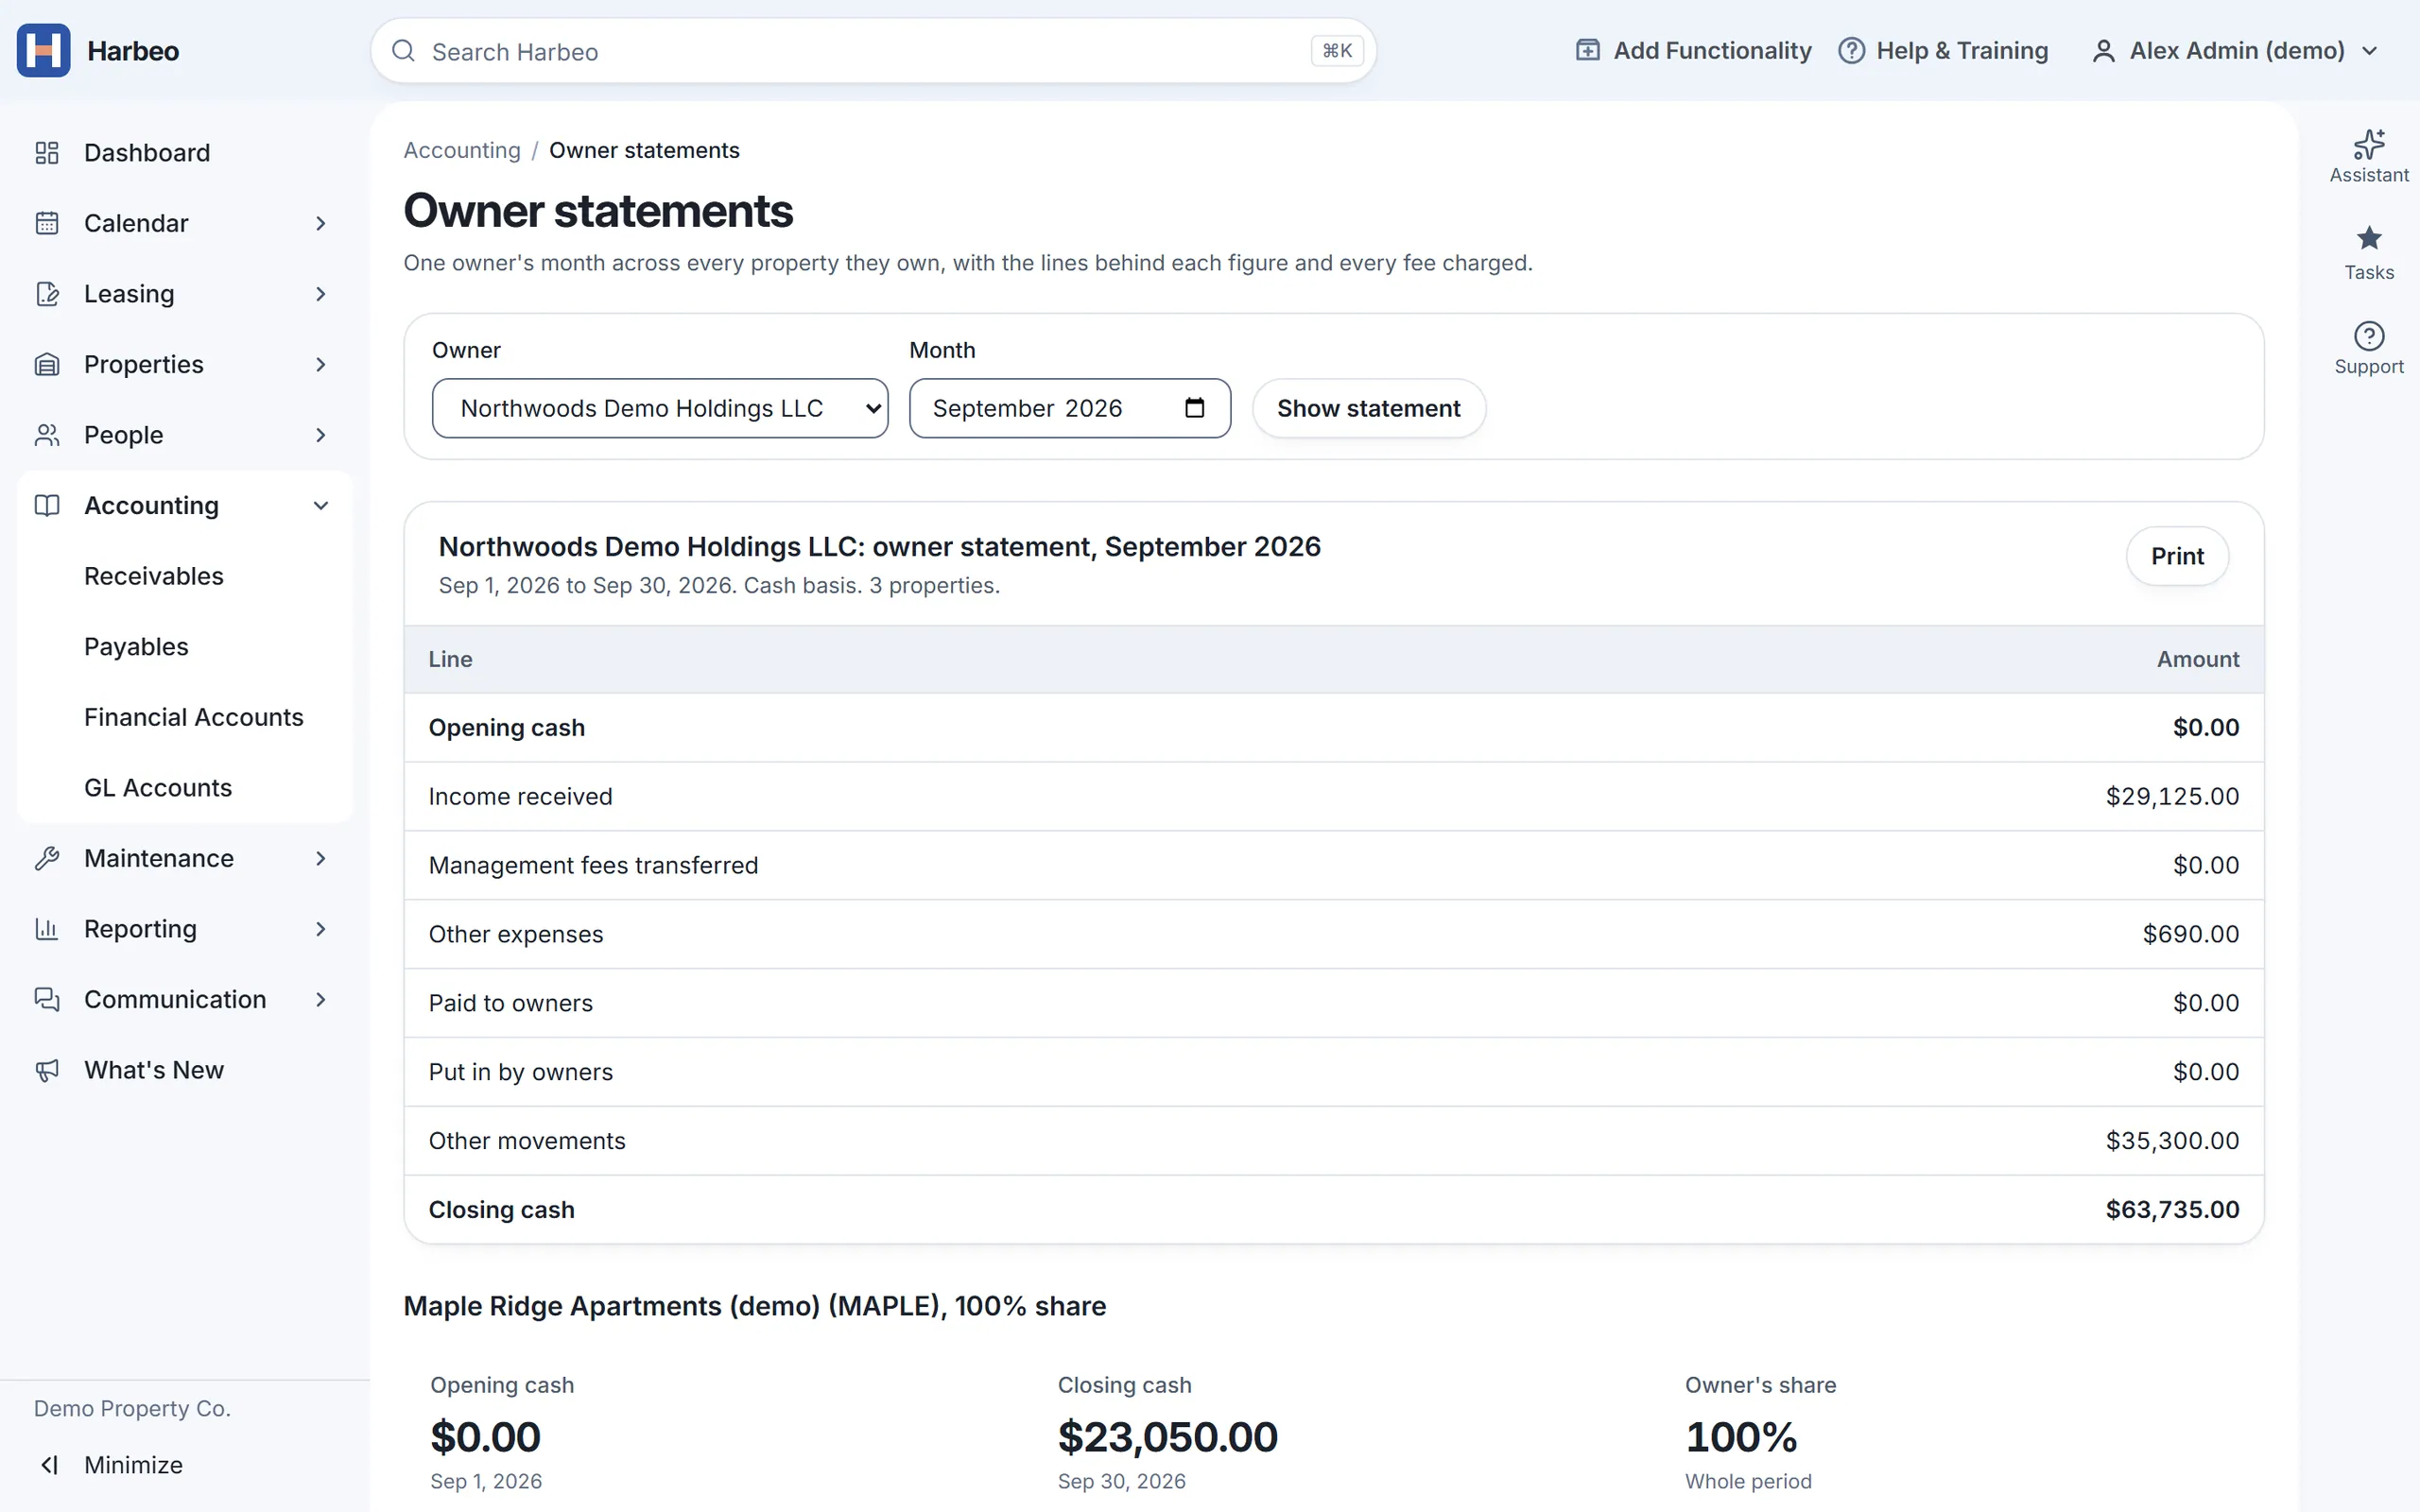Expand the Calendar menu chevron
Screen dimensions: 2420x1512
[x=320, y=223]
